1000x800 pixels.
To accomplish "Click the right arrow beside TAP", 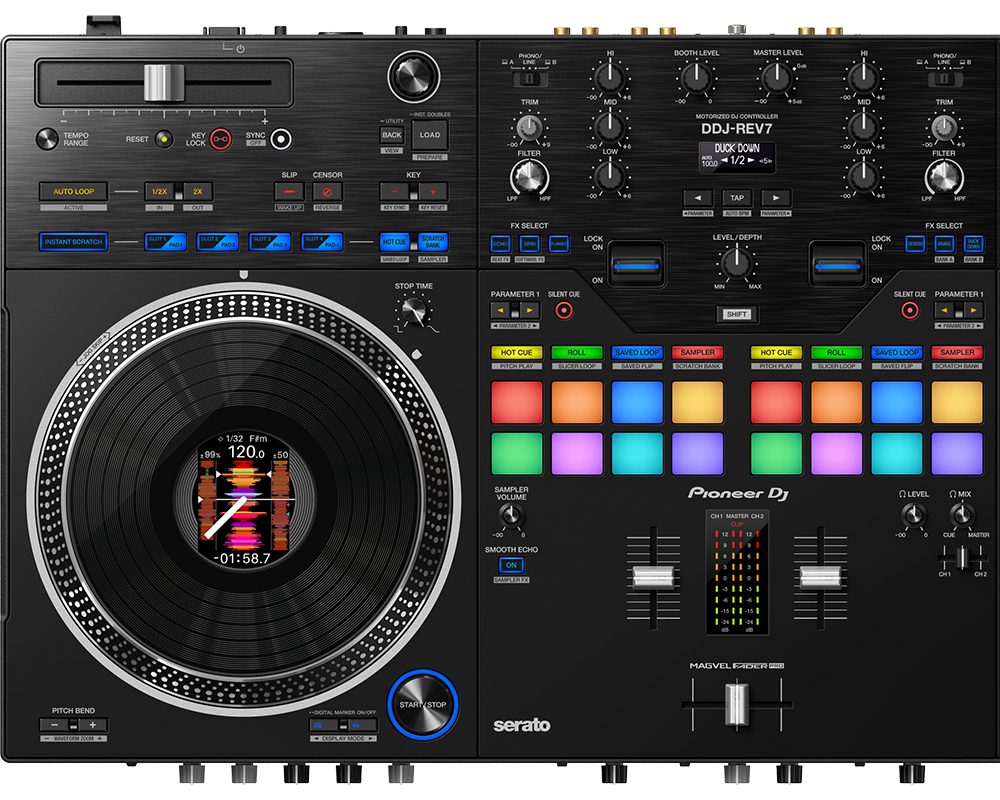I will pyautogui.click(x=776, y=198).
